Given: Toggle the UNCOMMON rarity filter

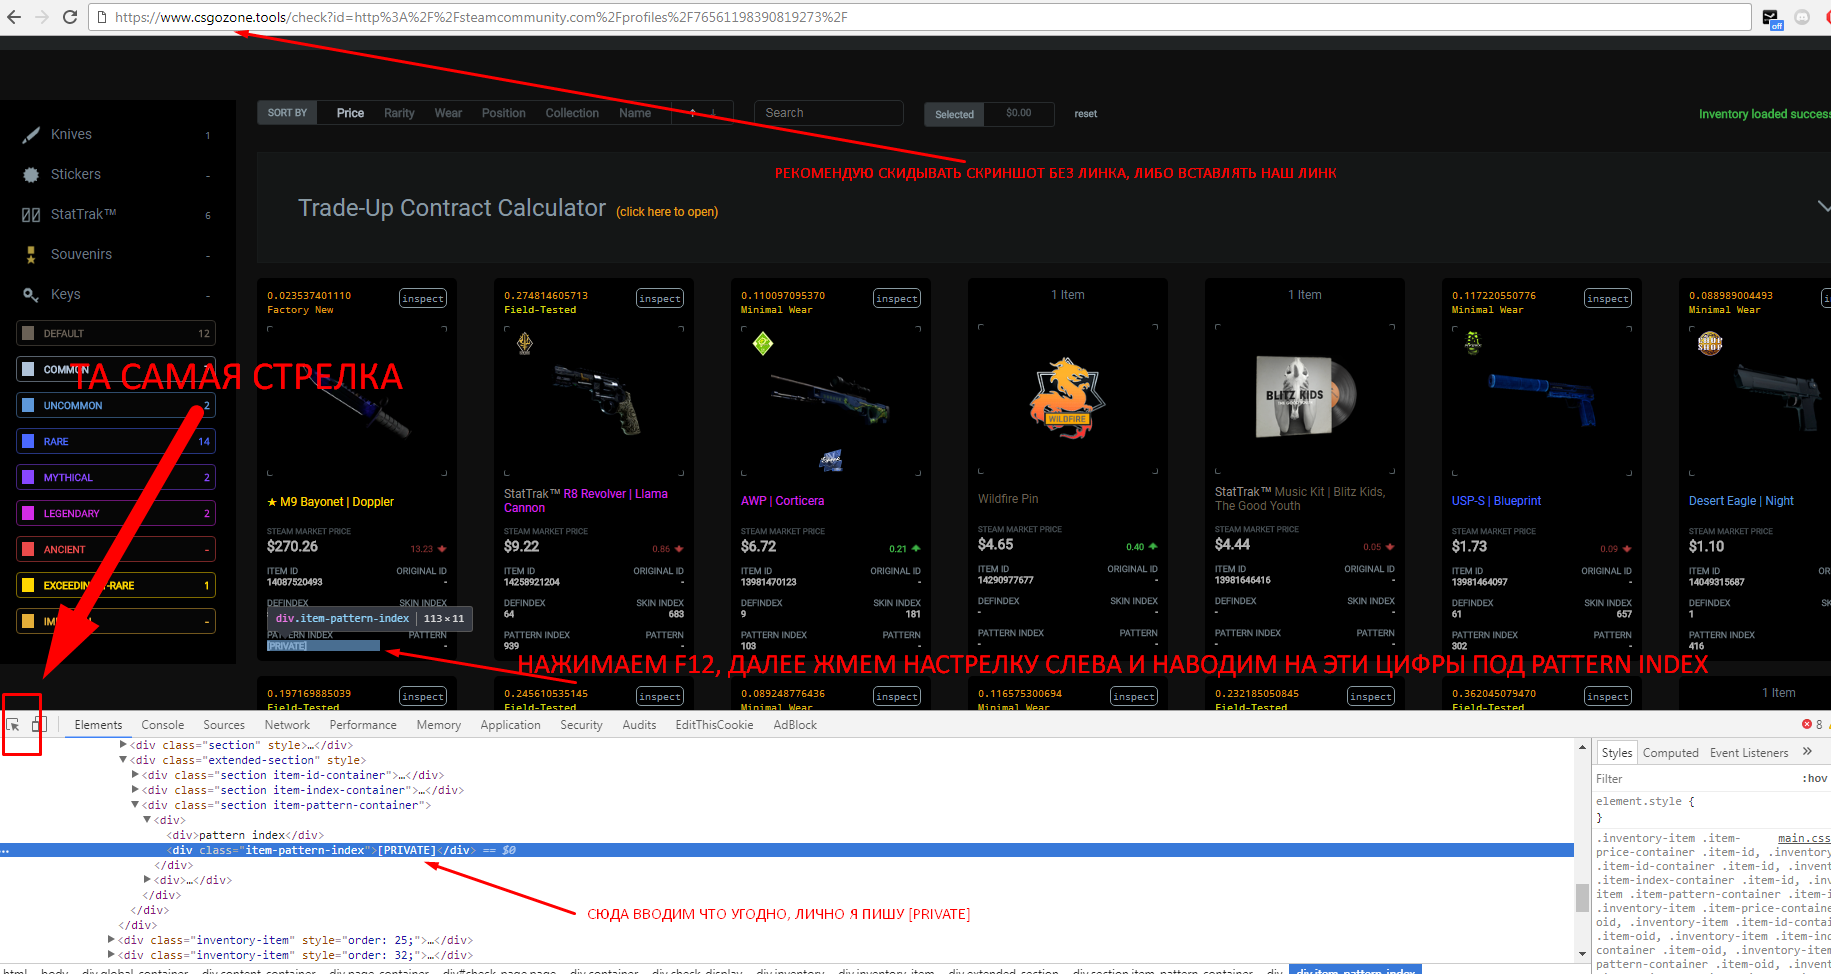Looking at the screenshot, I should point(116,405).
